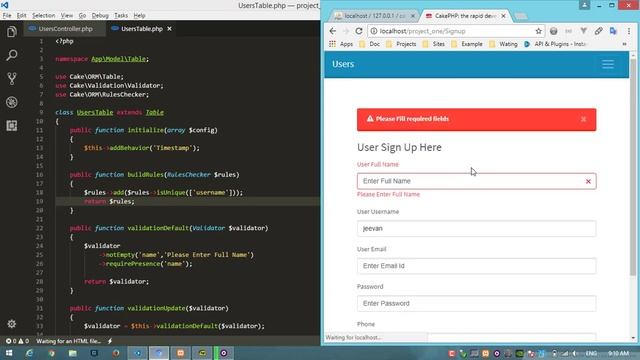Open the Doc bookmarks folder

click(x=369, y=44)
